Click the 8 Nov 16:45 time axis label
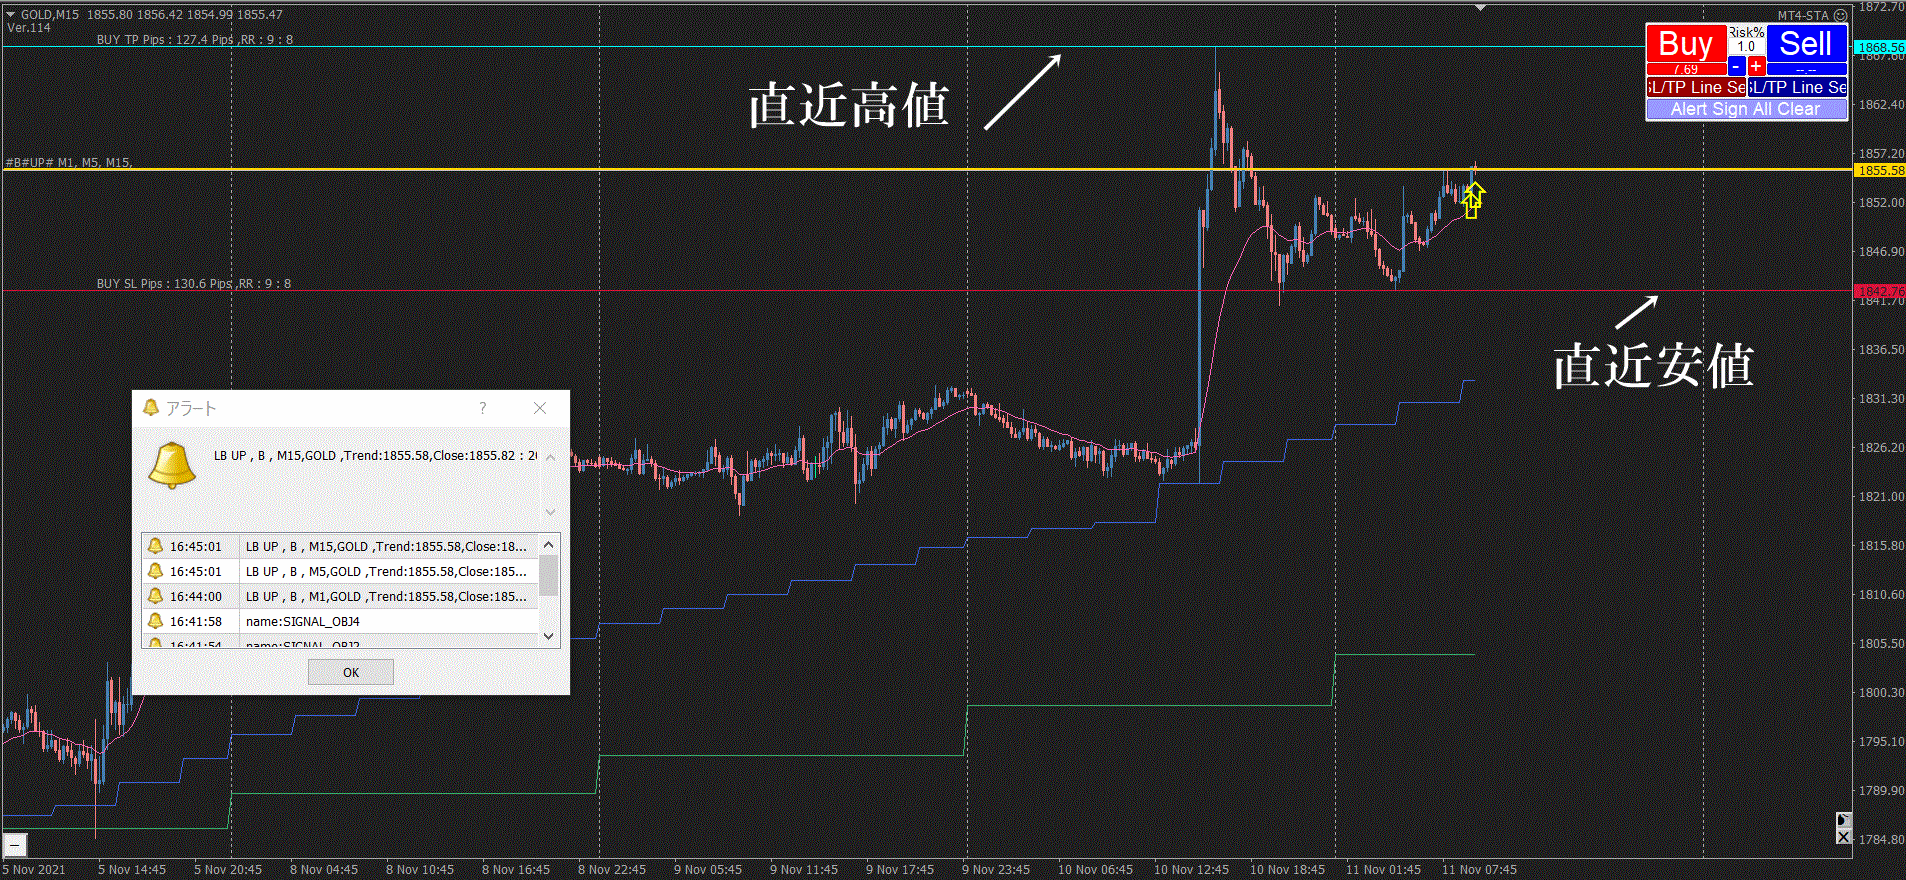Viewport: 1906px width, 880px height. click(x=516, y=870)
